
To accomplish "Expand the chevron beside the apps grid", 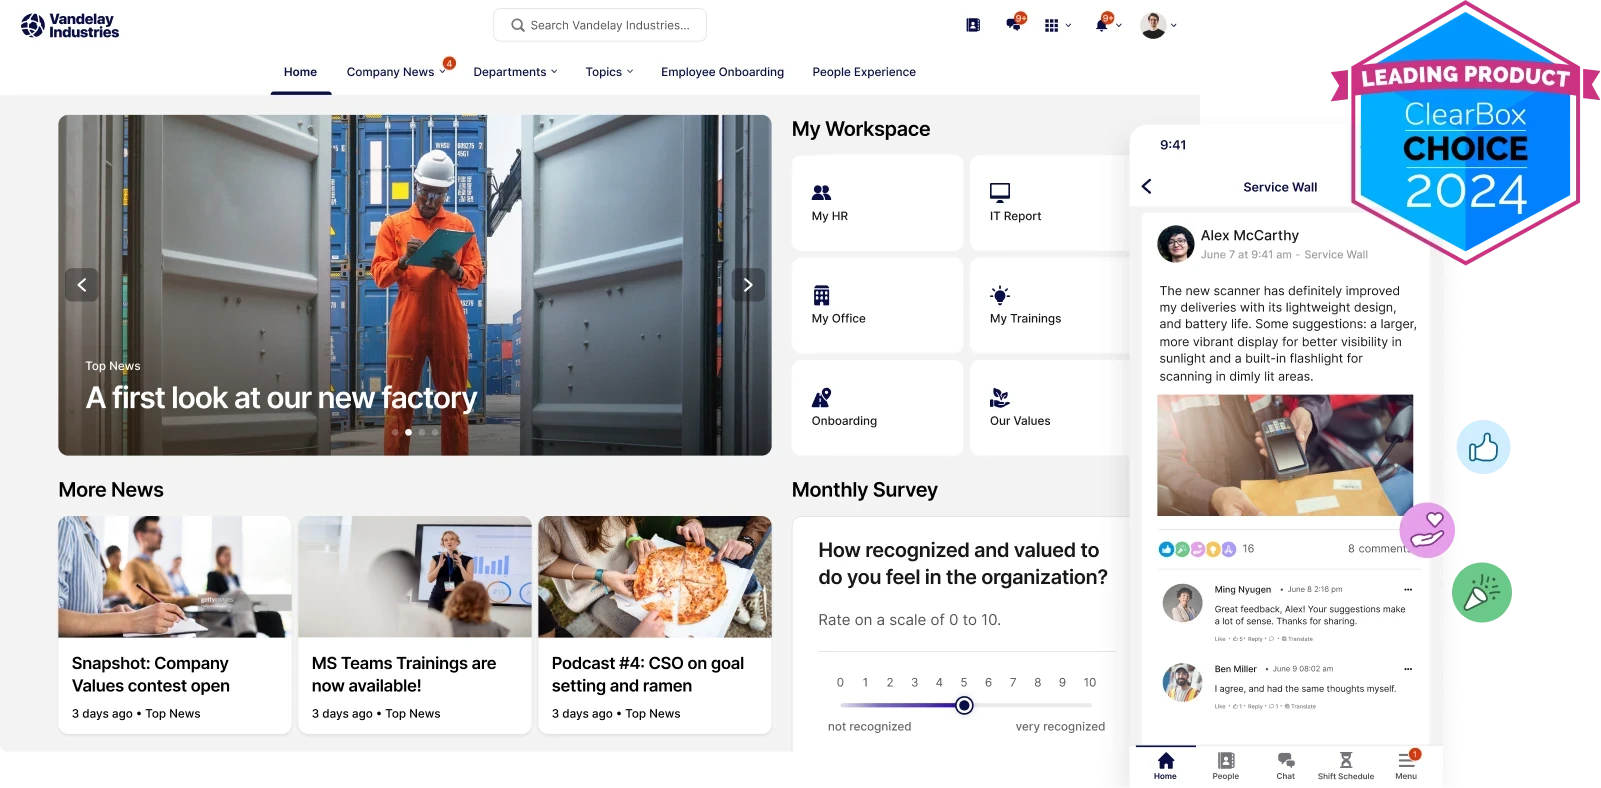I will click(1069, 25).
